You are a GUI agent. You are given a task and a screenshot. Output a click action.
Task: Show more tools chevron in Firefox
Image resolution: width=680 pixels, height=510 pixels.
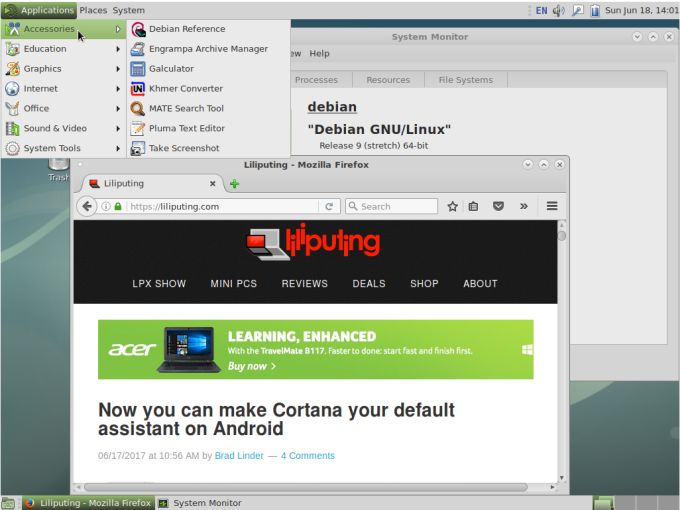click(x=524, y=206)
